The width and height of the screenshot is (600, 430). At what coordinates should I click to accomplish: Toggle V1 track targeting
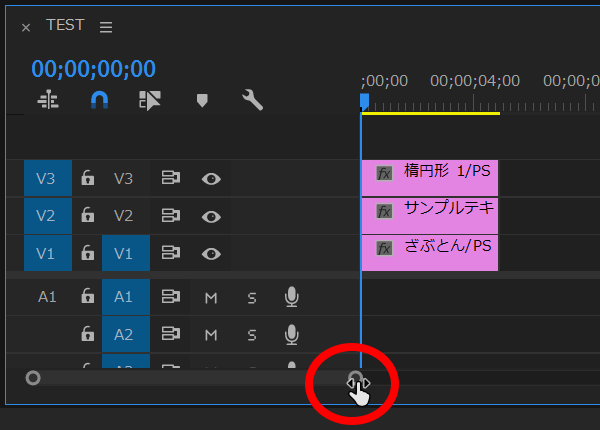pyautogui.click(x=126, y=253)
